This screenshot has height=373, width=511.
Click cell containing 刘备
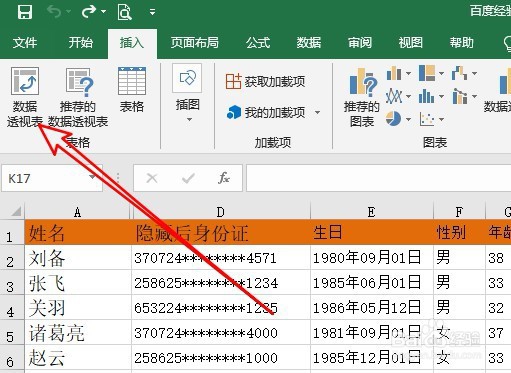click(x=78, y=258)
